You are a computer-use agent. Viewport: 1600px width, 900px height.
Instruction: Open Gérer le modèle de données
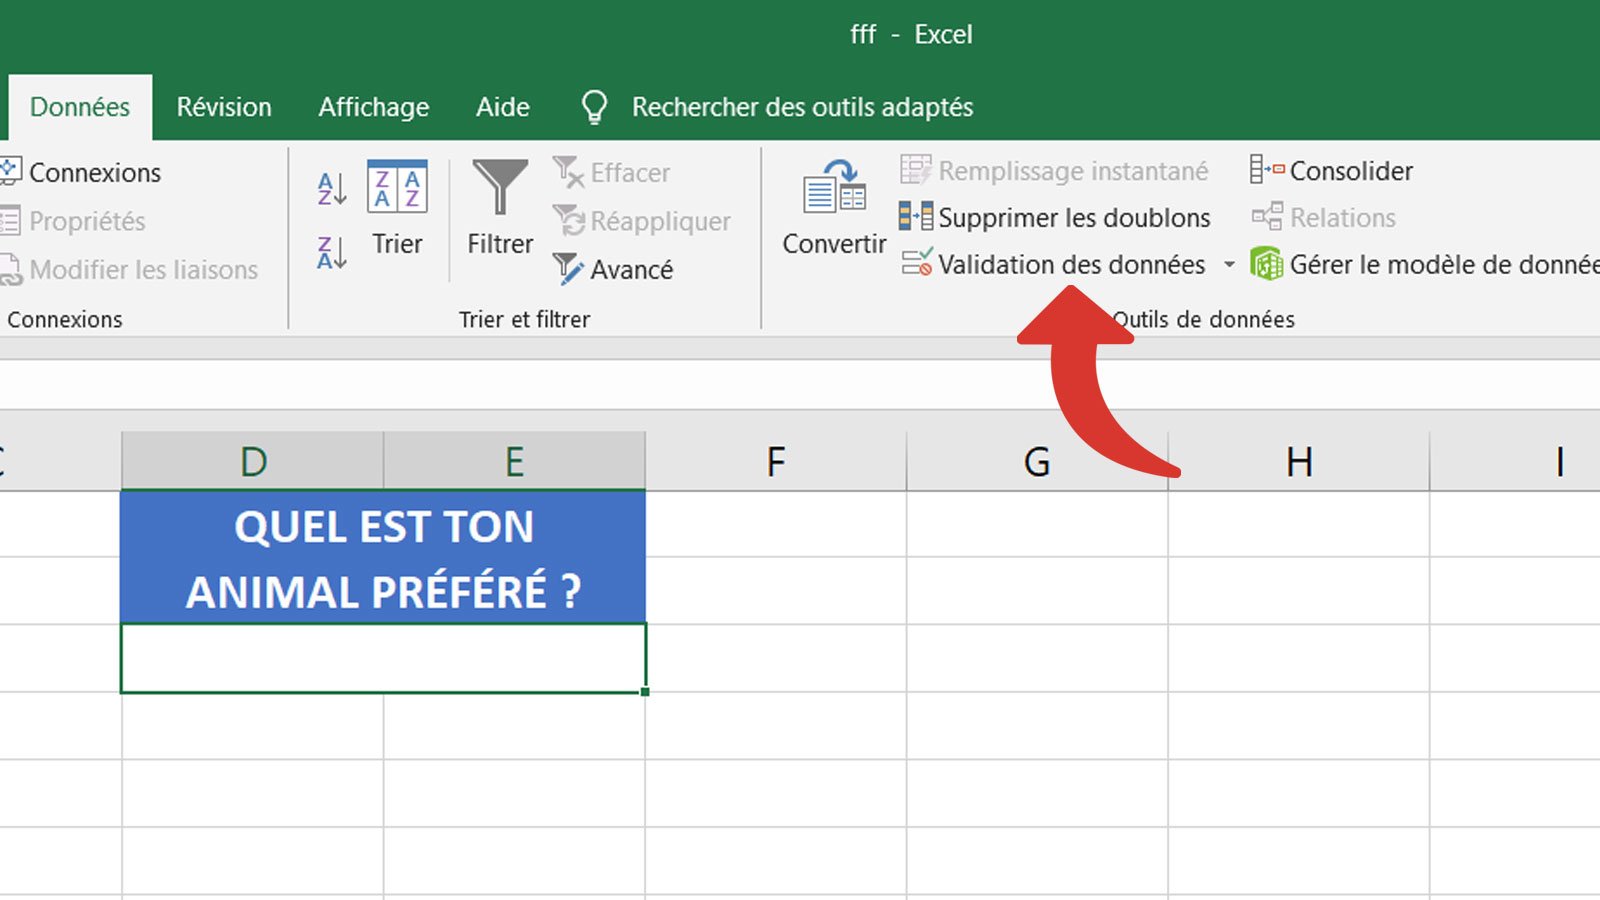tap(1424, 264)
